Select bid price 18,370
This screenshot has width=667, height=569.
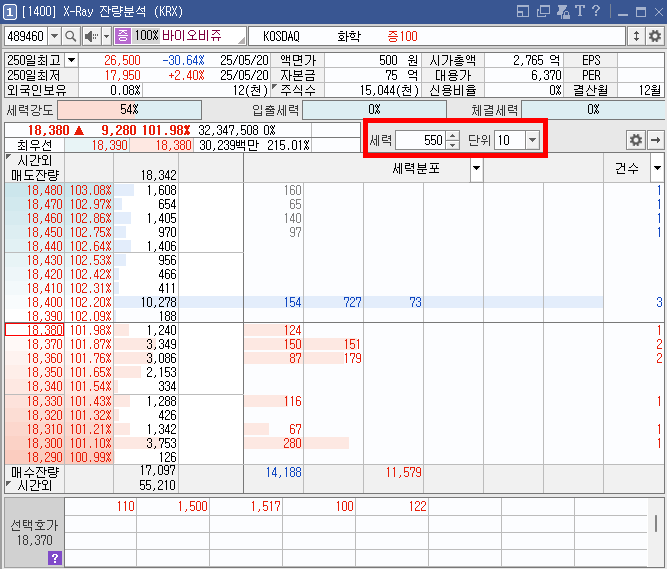[x=34, y=344]
